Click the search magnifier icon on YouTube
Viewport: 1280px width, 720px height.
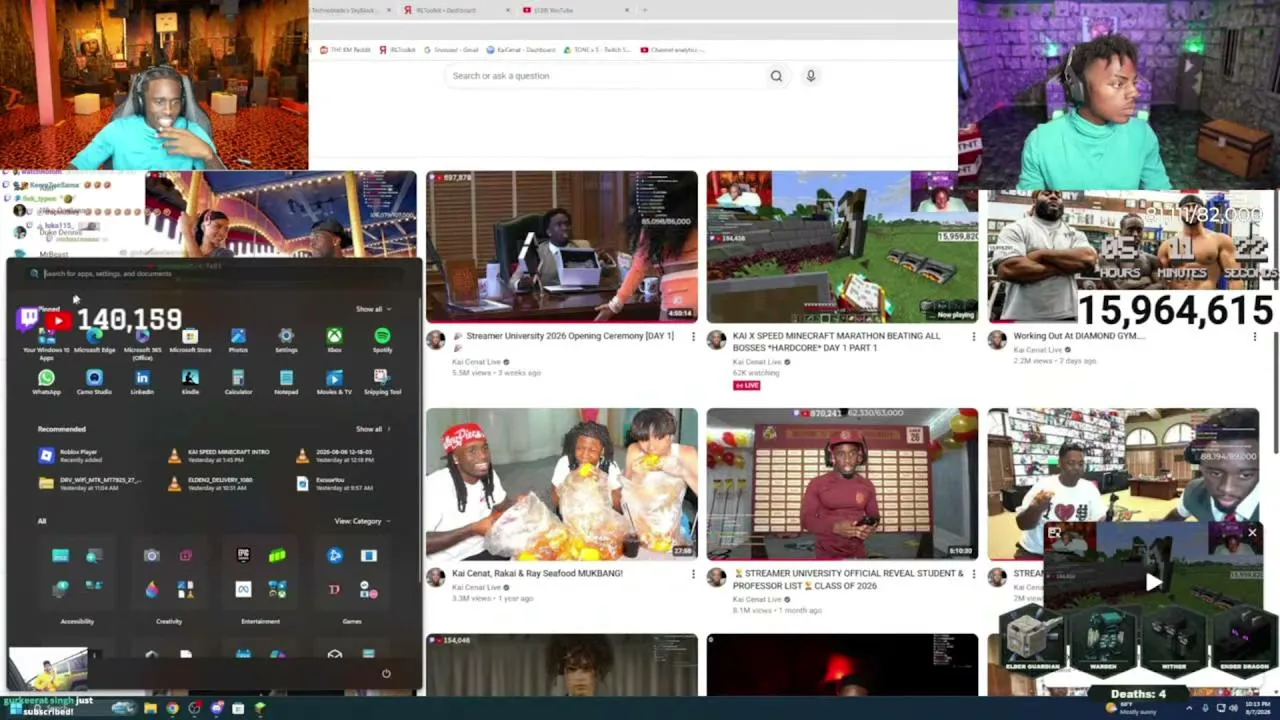[x=776, y=76]
